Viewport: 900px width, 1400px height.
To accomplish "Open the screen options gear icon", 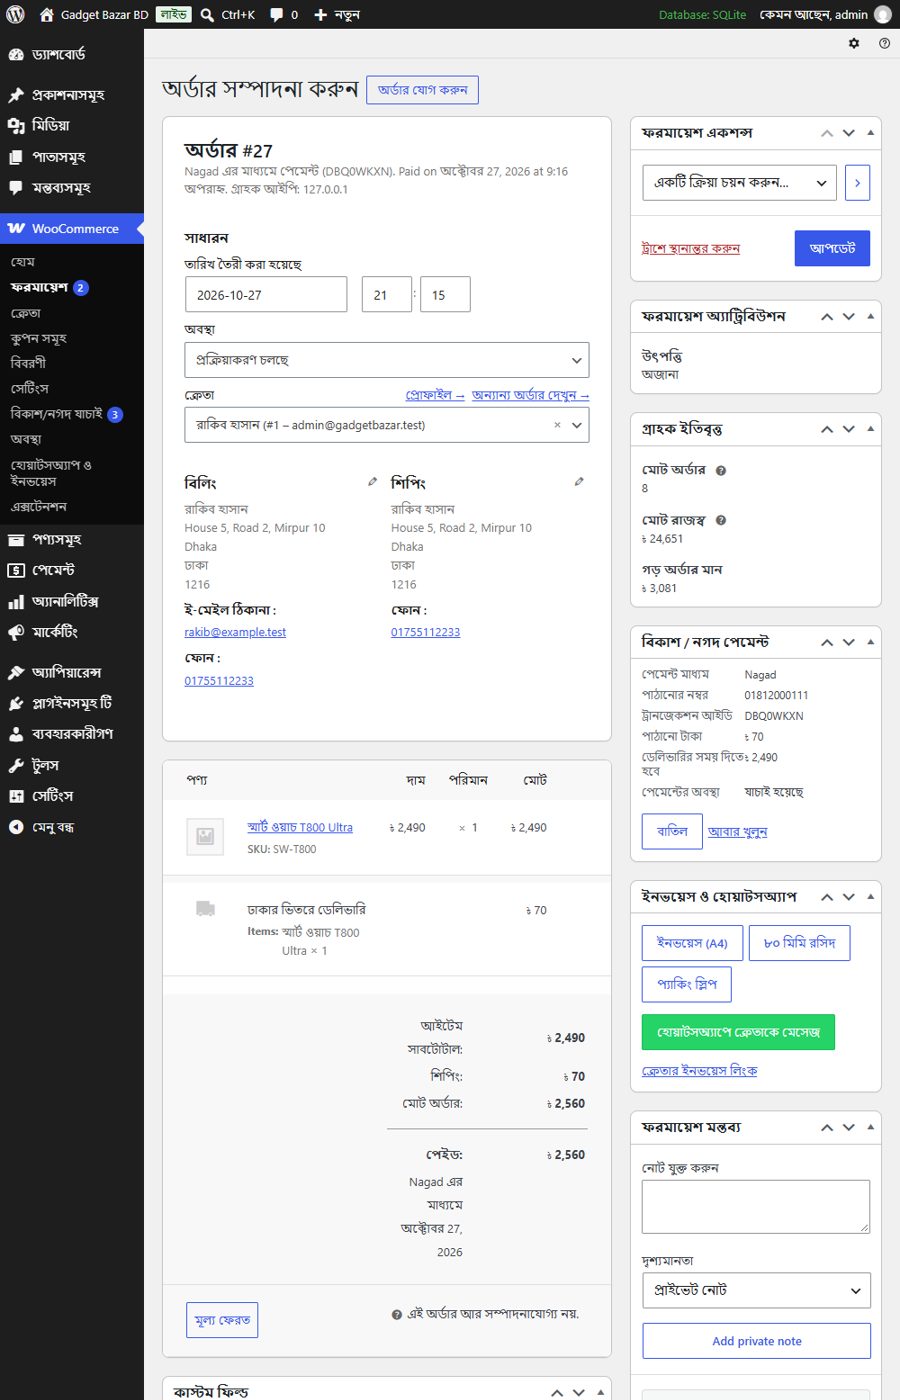I will (x=854, y=43).
